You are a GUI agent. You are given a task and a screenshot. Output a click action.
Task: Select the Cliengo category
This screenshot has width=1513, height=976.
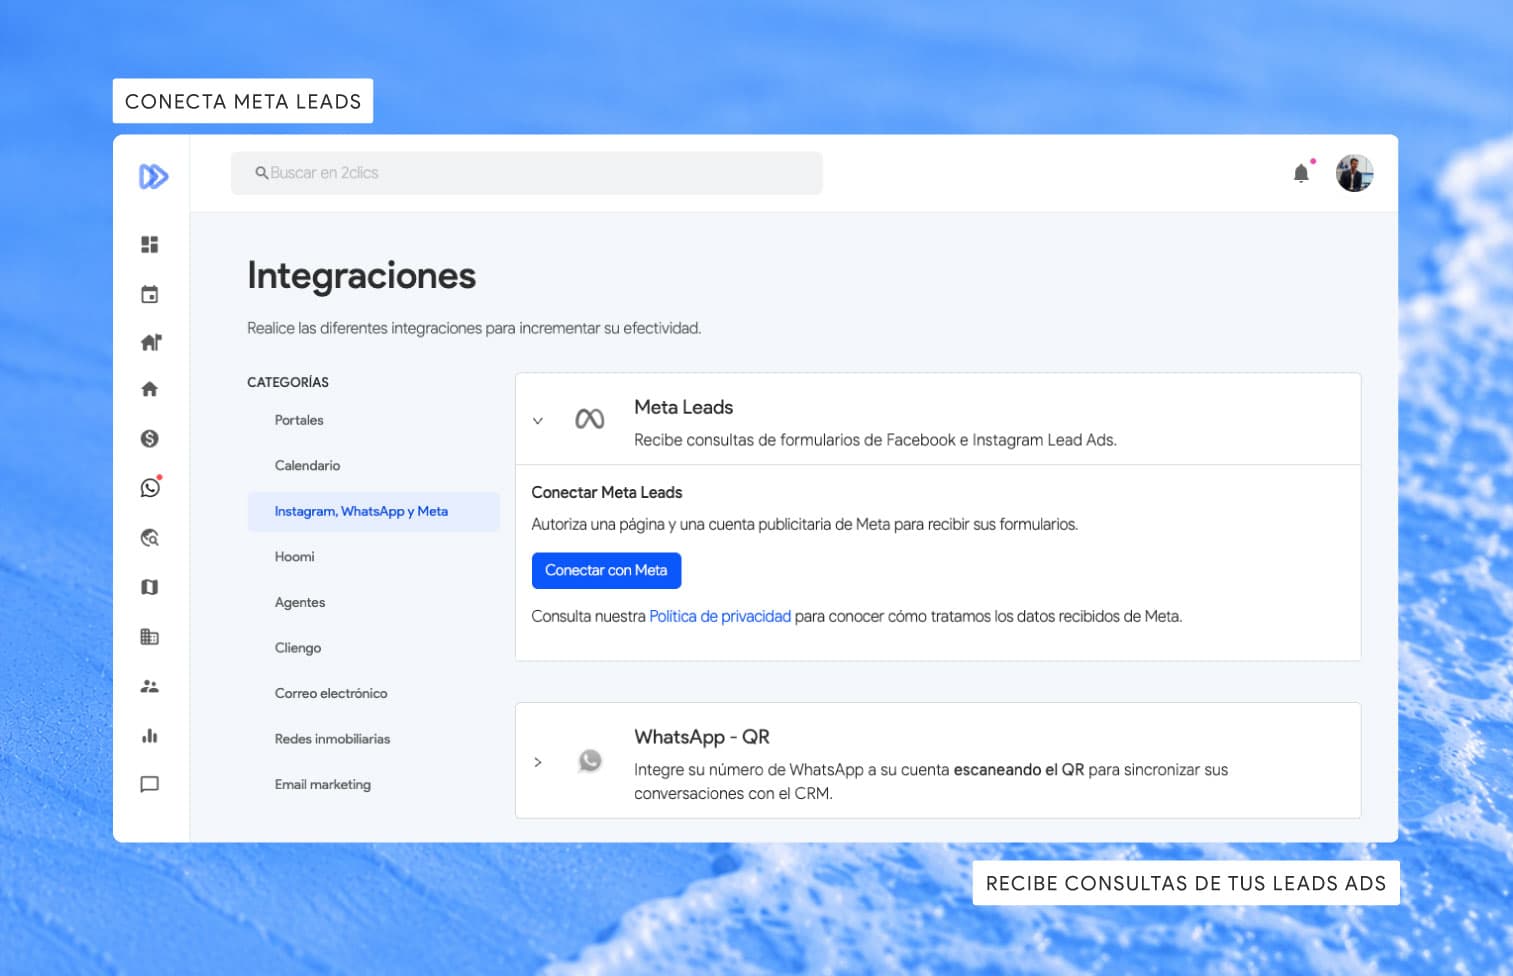[298, 648]
